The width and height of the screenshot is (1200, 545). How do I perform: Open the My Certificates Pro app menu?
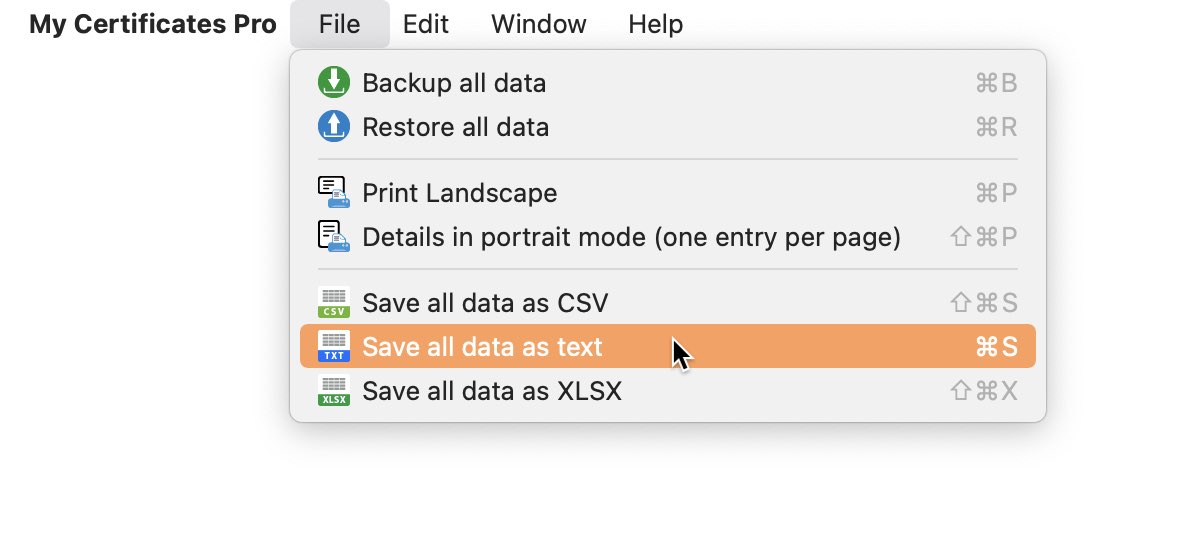[x=153, y=24]
